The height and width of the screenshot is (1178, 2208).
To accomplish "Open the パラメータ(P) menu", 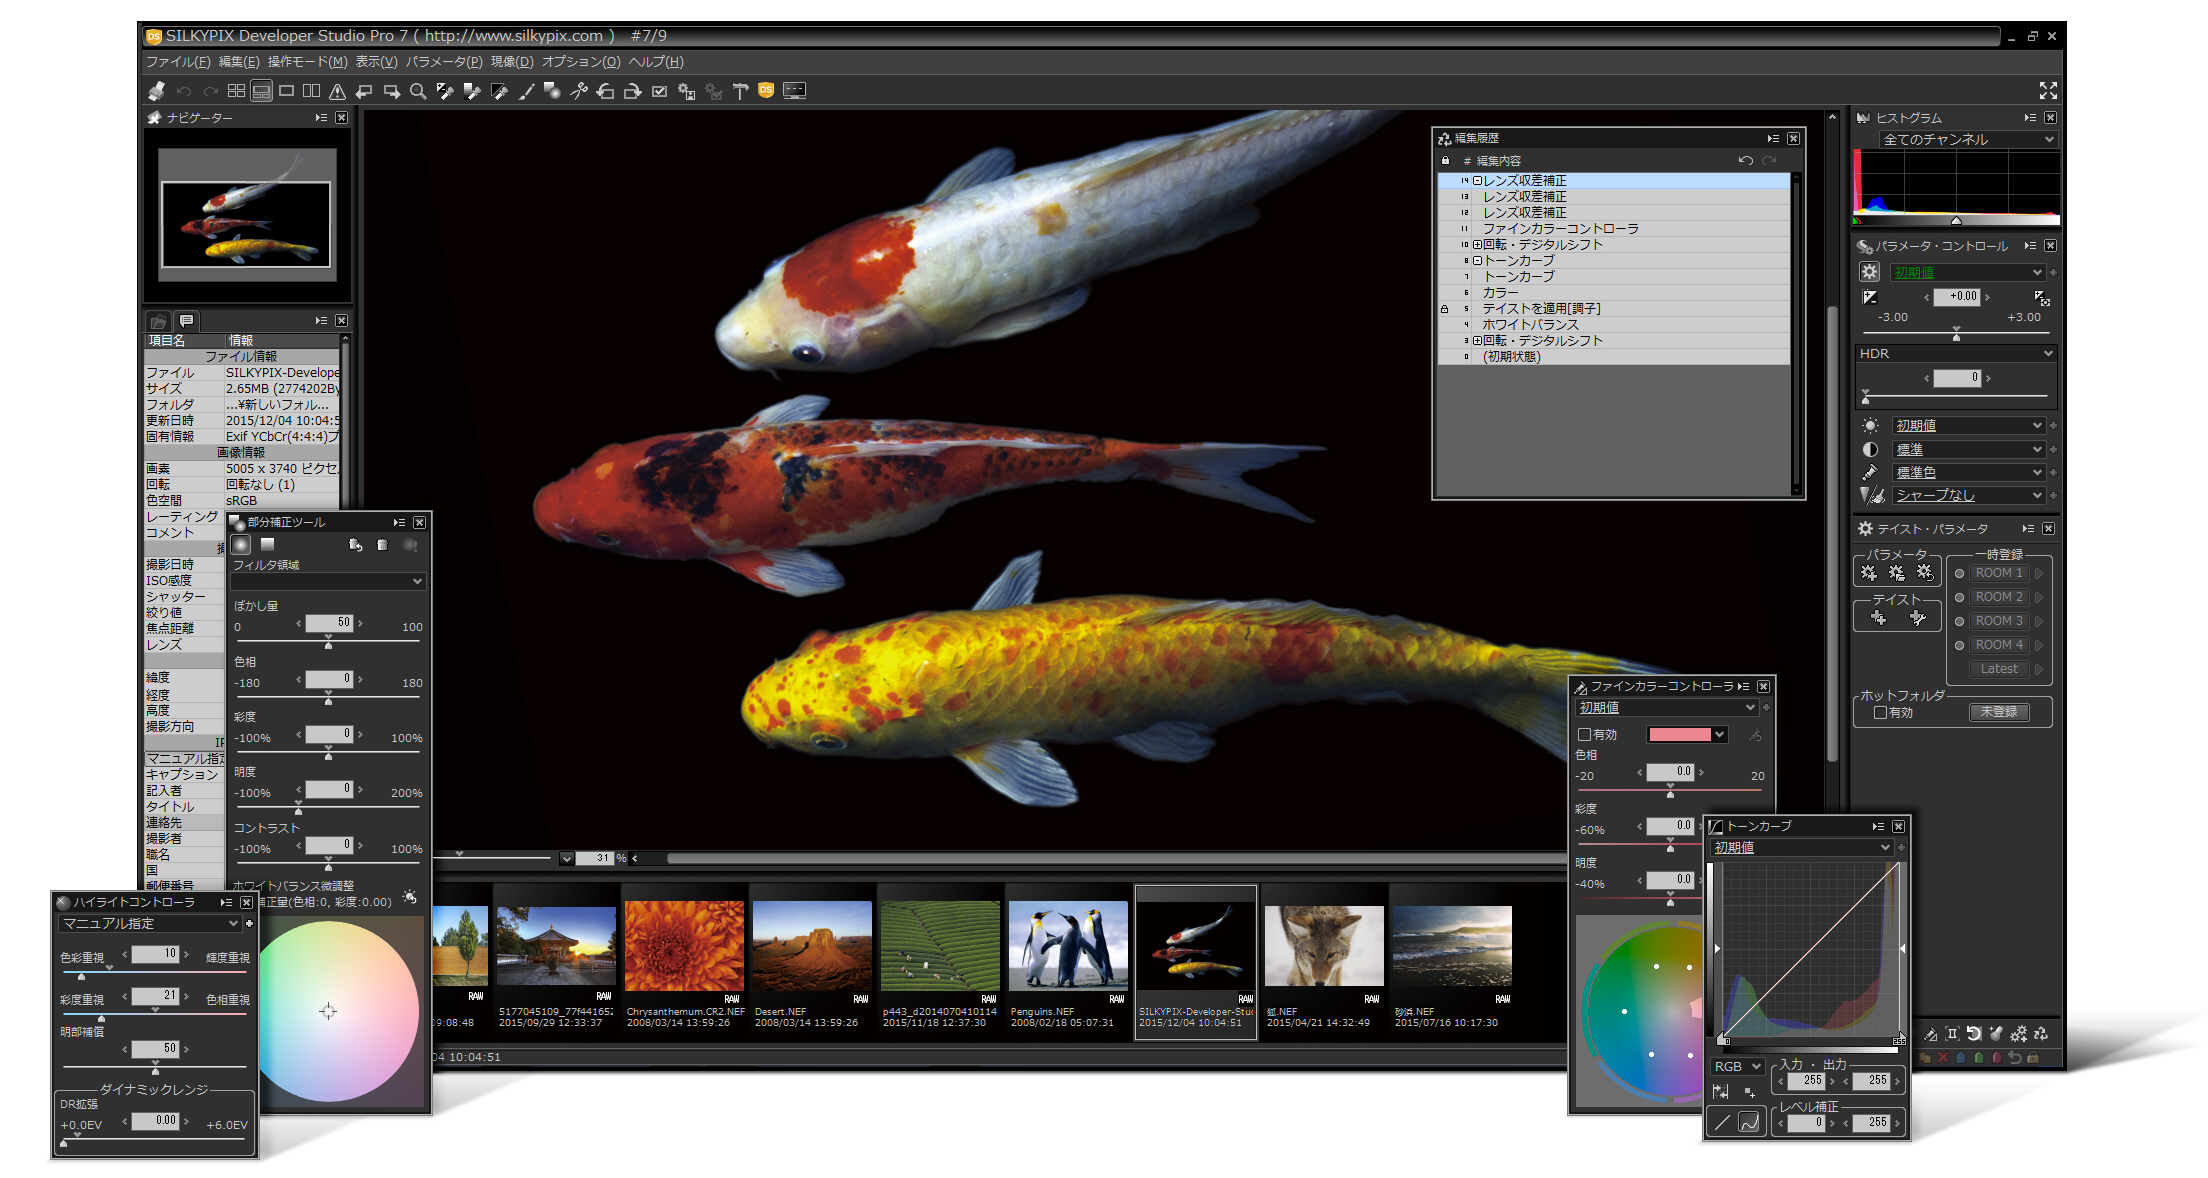I will pyautogui.click(x=443, y=62).
